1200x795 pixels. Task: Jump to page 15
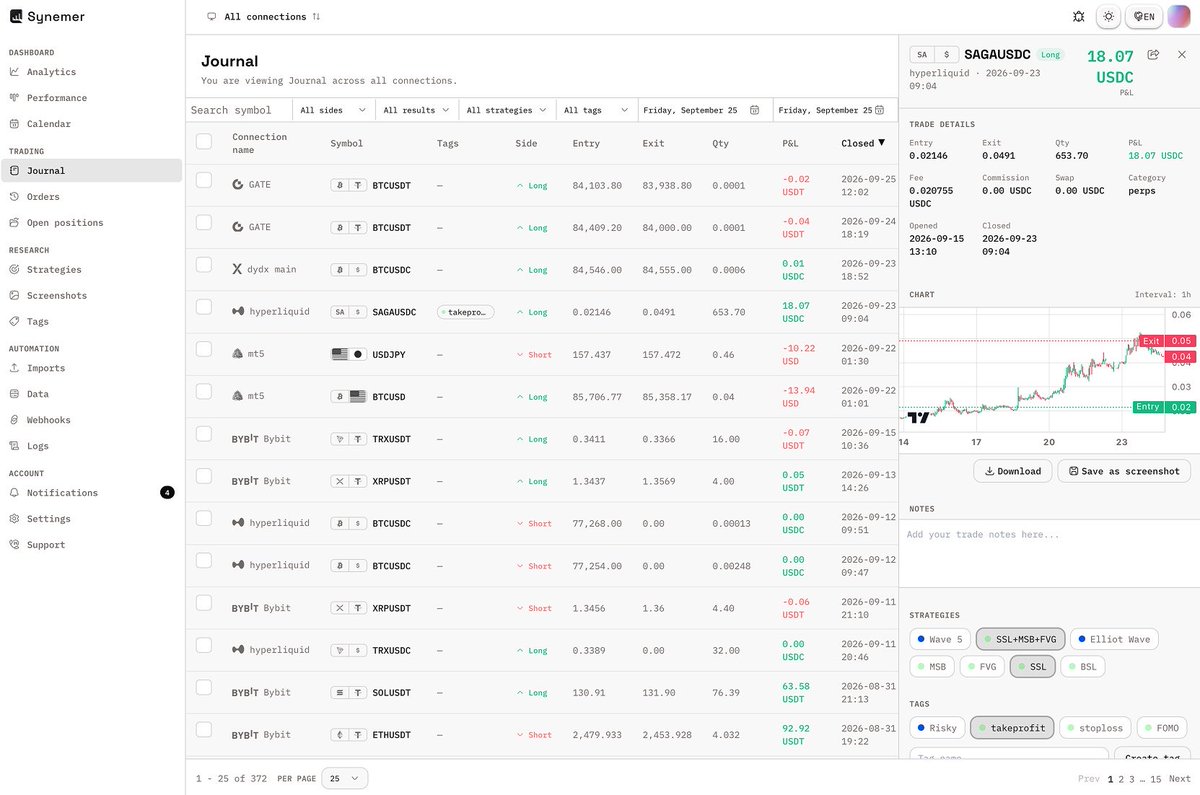[x=1156, y=779]
